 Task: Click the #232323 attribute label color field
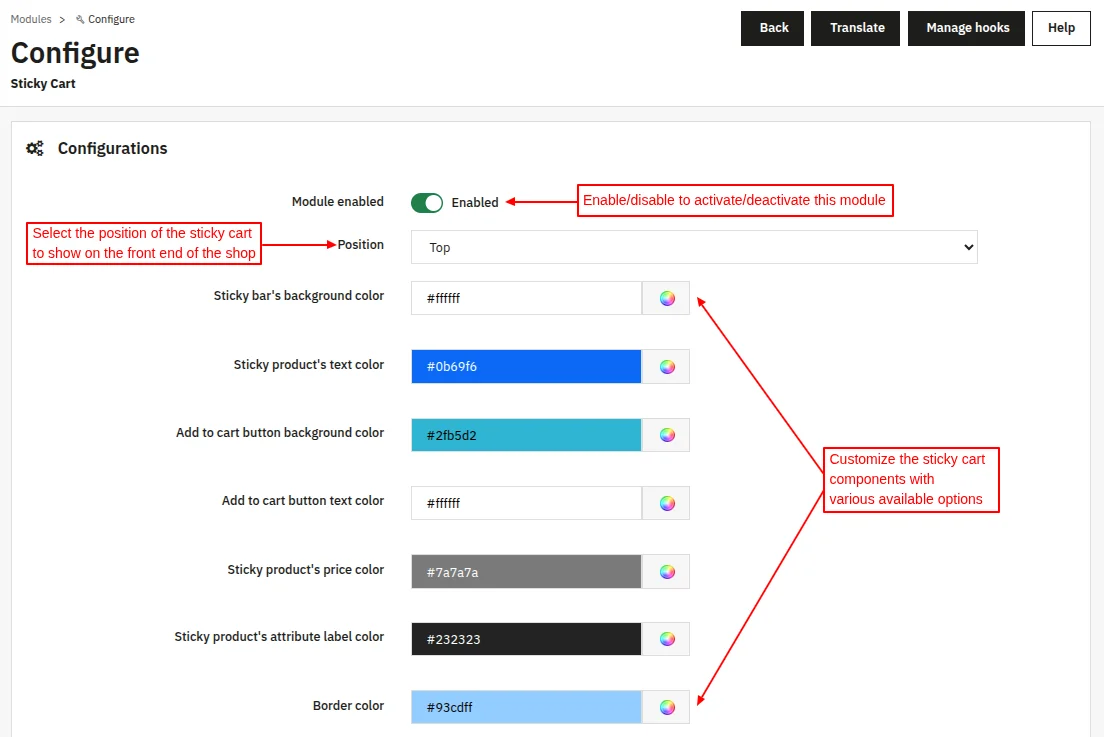(527, 639)
